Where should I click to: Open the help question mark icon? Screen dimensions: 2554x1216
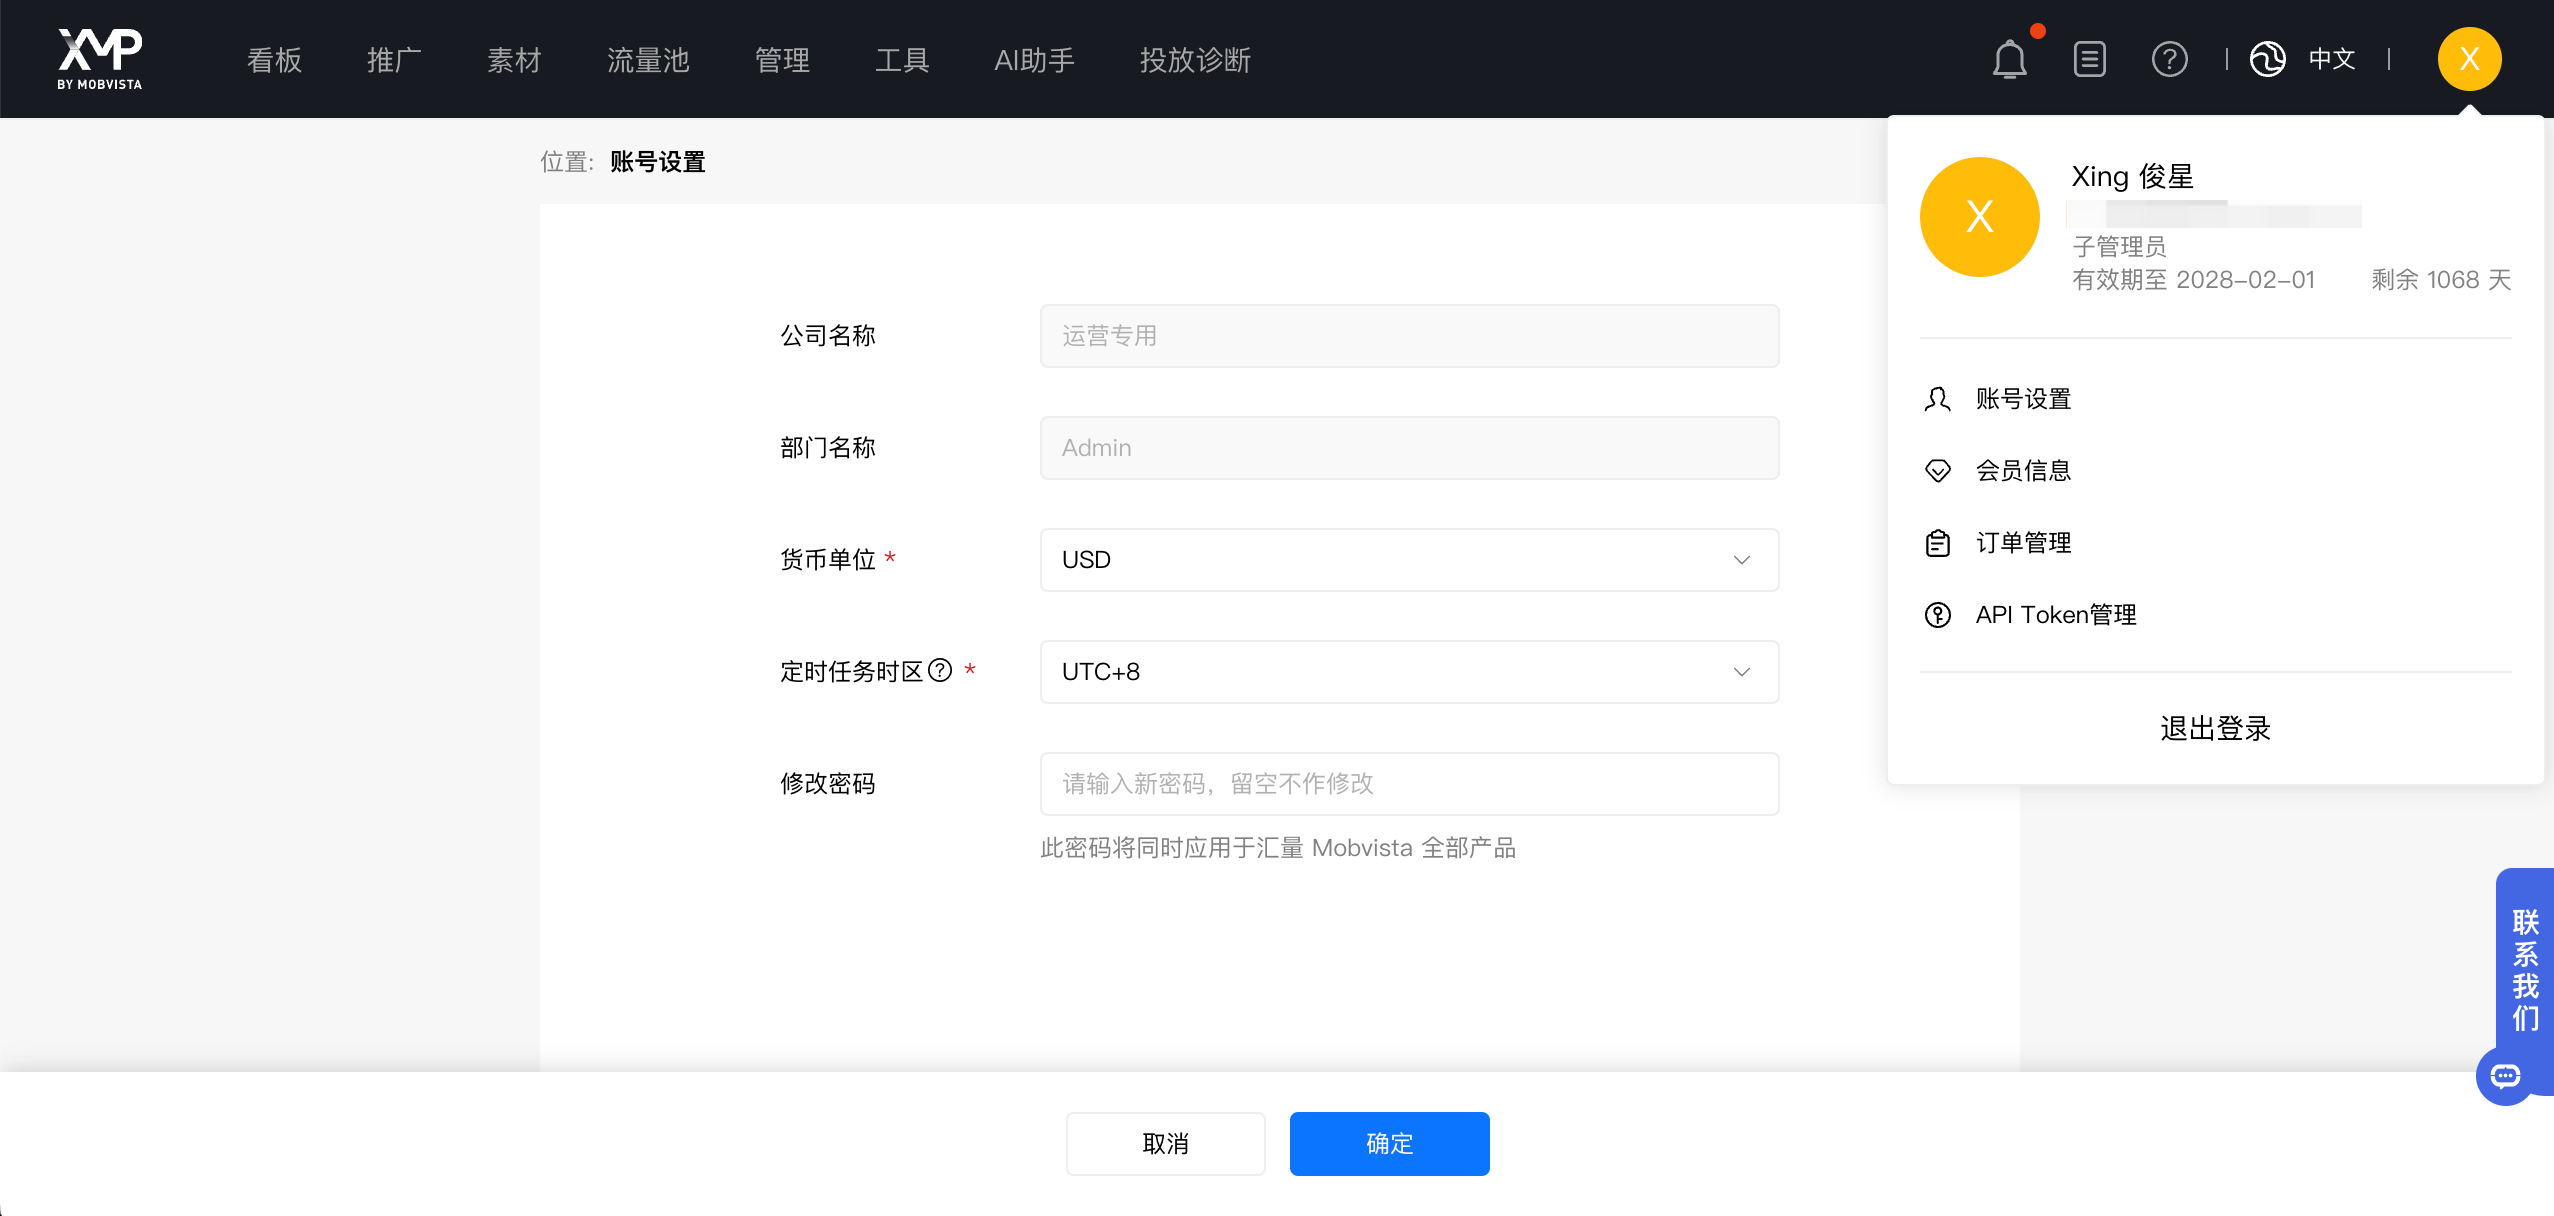click(2168, 59)
